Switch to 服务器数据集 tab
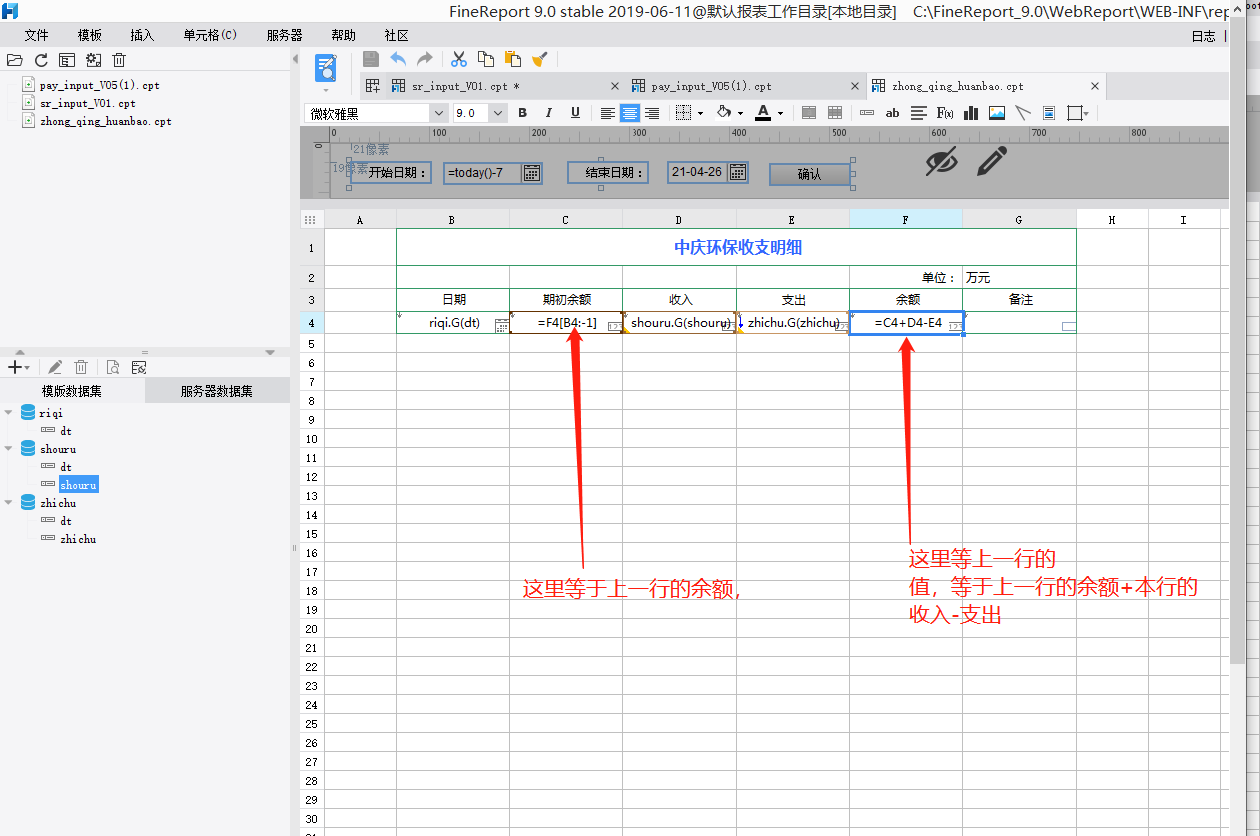 coord(217,391)
